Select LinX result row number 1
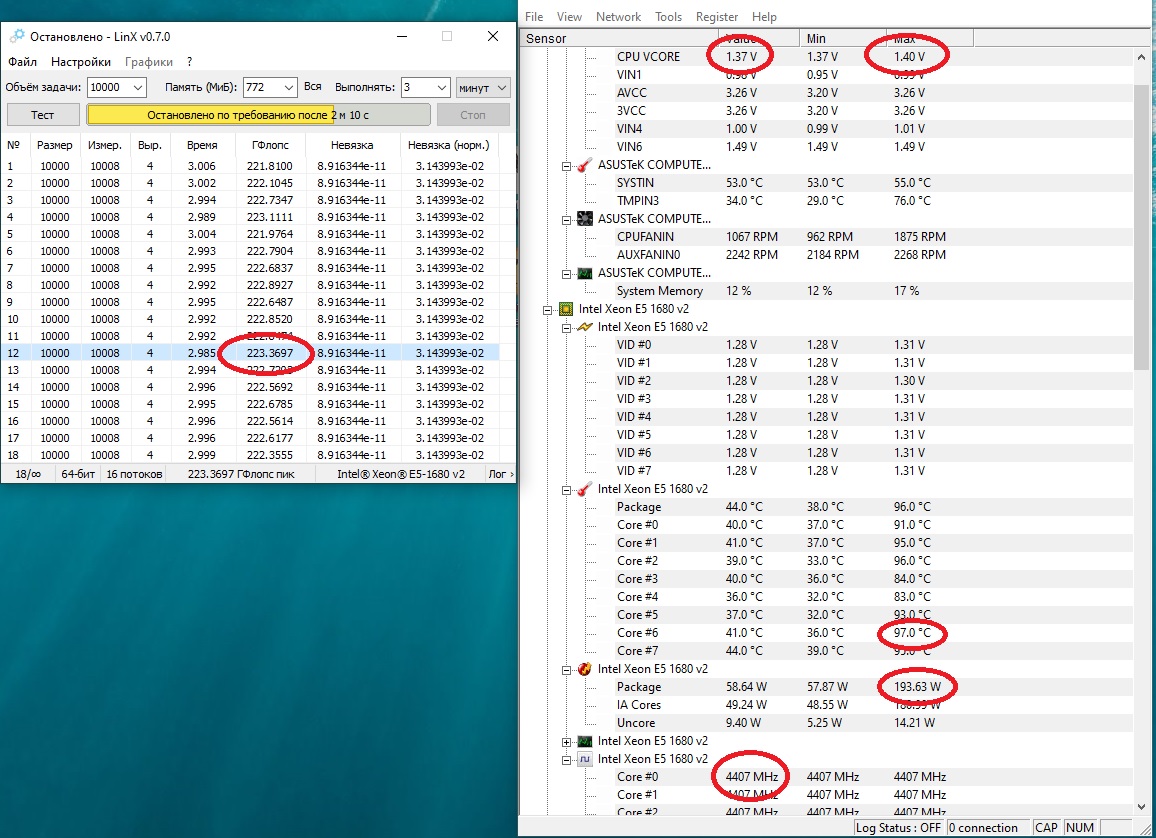The width and height of the screenshot is (1156, 838). (x=251, y=166)
